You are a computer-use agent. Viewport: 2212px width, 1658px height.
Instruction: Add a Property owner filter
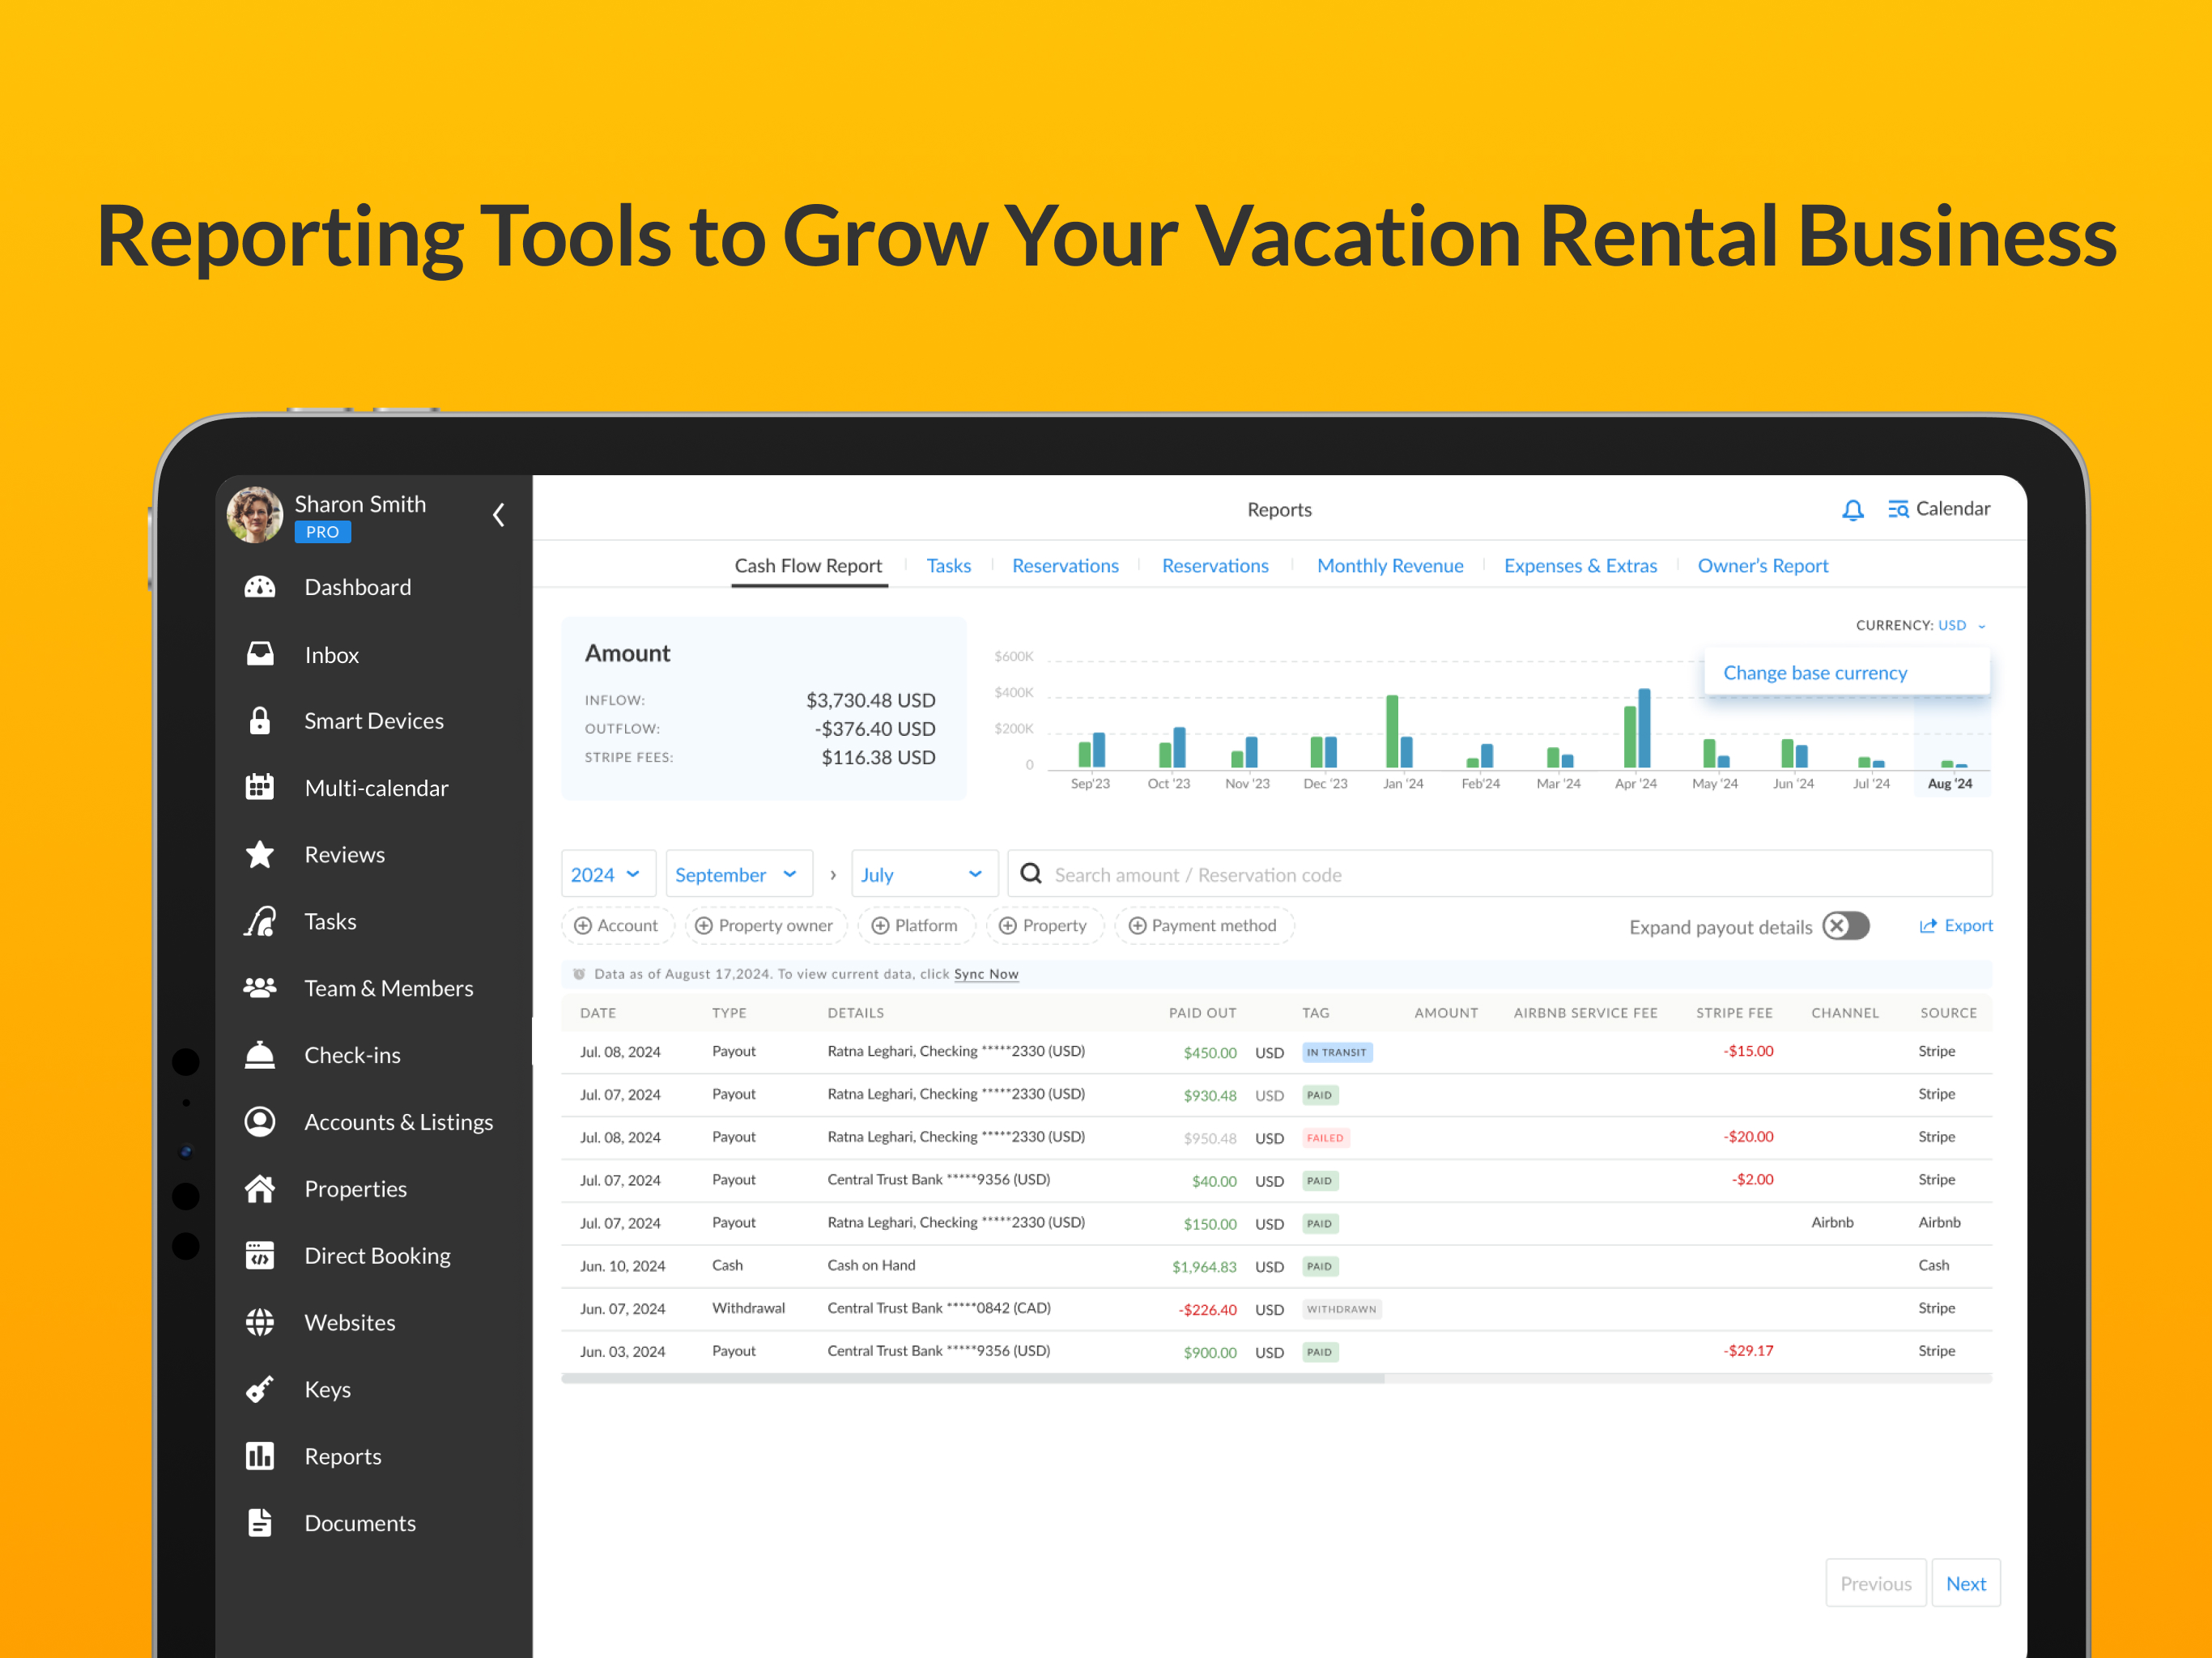pyautogui.click(x=765, y=926)
